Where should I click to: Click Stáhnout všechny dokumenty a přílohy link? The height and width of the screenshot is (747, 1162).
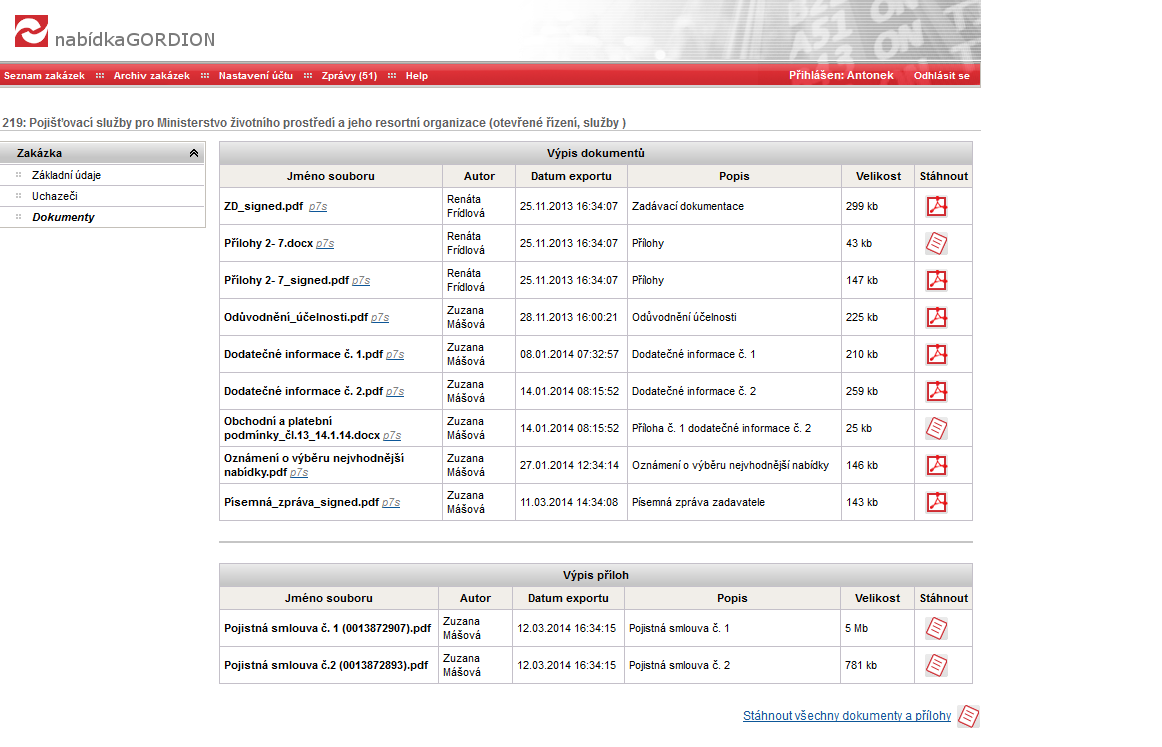pyautogui.click(x=846, y=716)
